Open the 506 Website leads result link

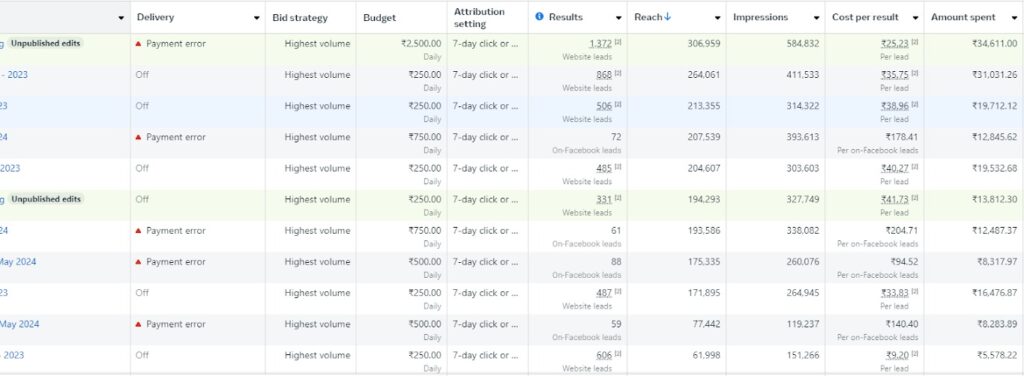(x=604, y=106)
